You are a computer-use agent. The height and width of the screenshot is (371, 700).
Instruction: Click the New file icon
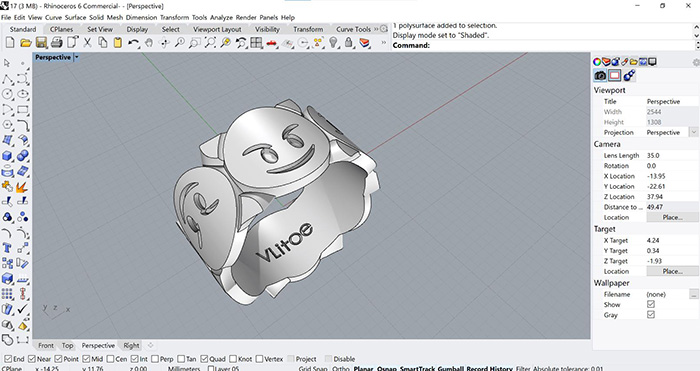pos(10,43)
